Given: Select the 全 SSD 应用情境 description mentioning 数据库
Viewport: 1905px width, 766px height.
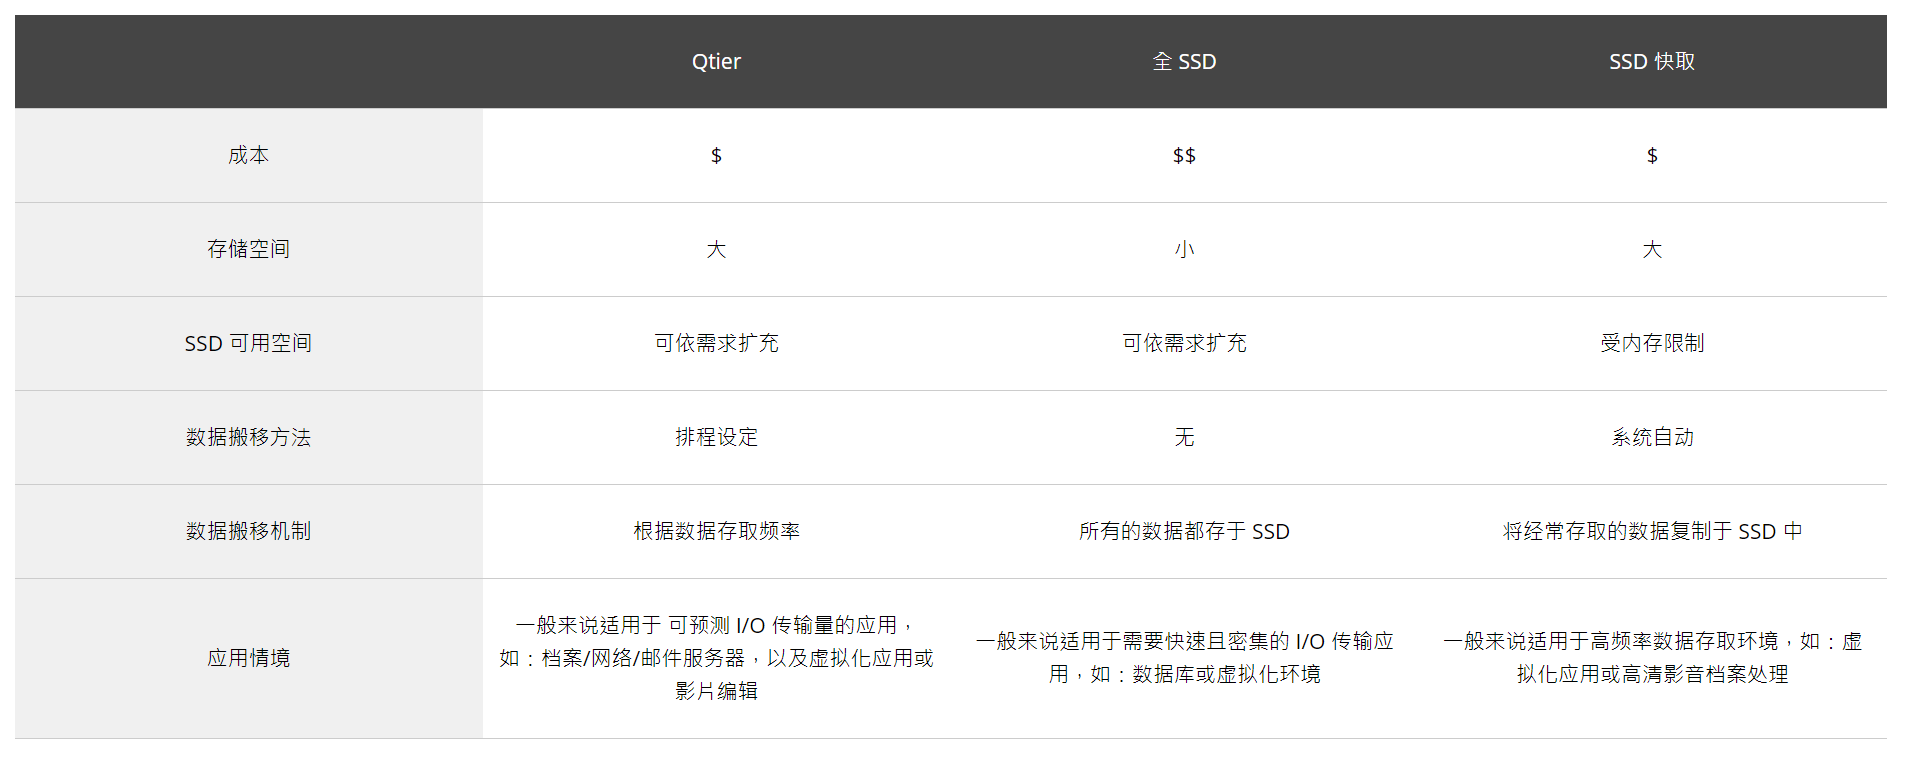Looking at the screenshot, I should pyautogui.click(x=1184, y=658).
